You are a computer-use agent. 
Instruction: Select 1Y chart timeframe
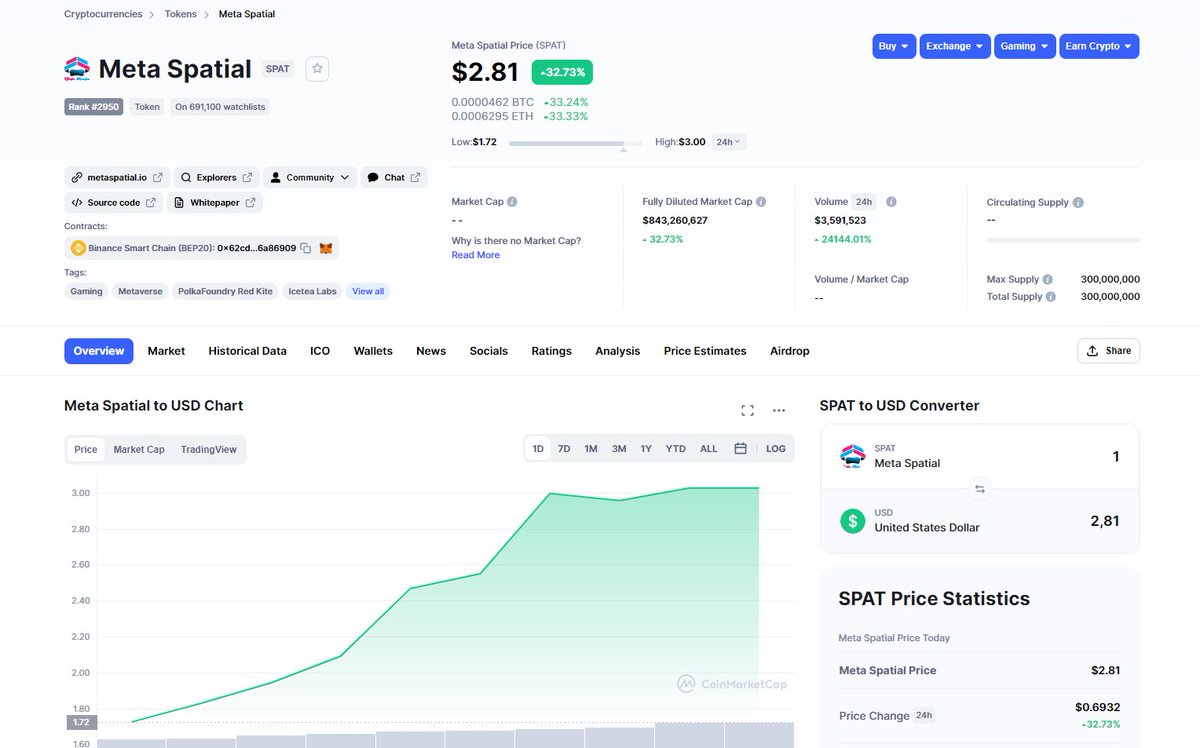click(x=646, y=449)
